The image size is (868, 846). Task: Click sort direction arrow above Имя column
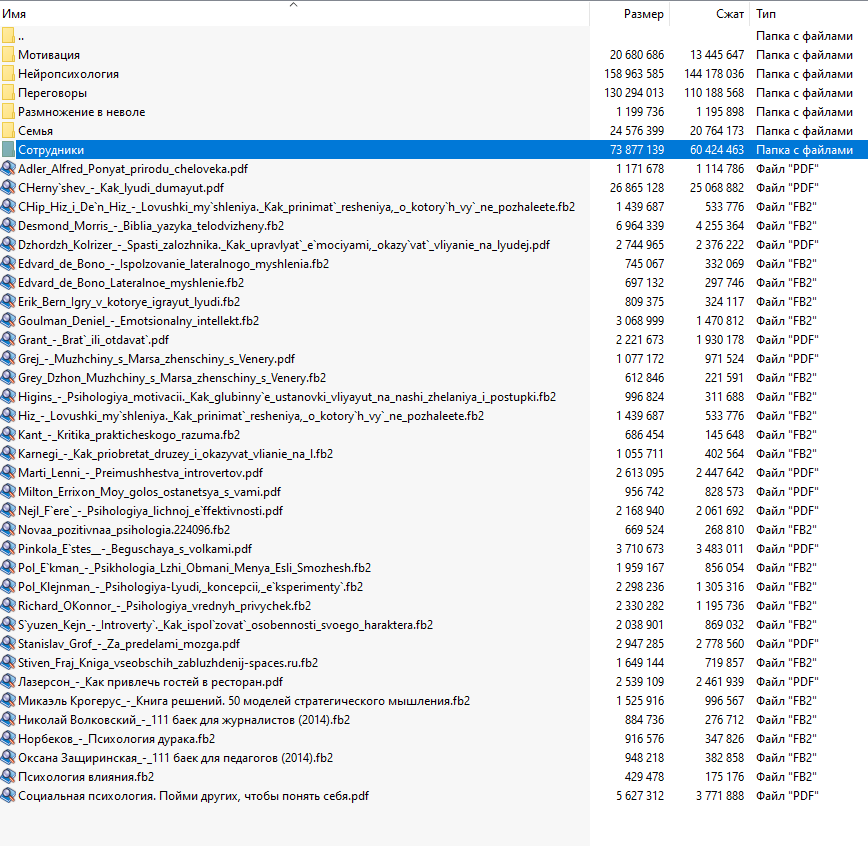(294, 5)
